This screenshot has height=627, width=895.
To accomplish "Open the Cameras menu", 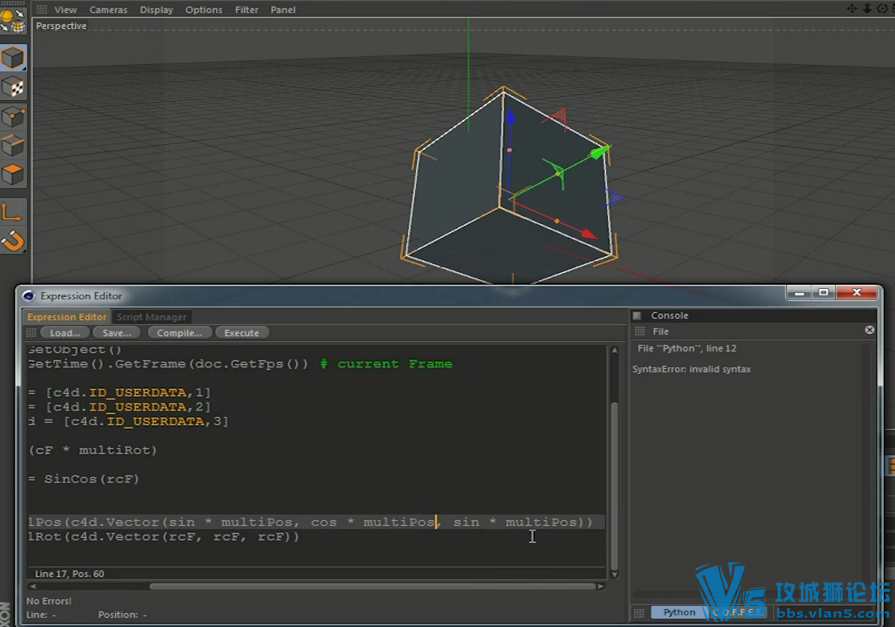I will coord(108,10).
